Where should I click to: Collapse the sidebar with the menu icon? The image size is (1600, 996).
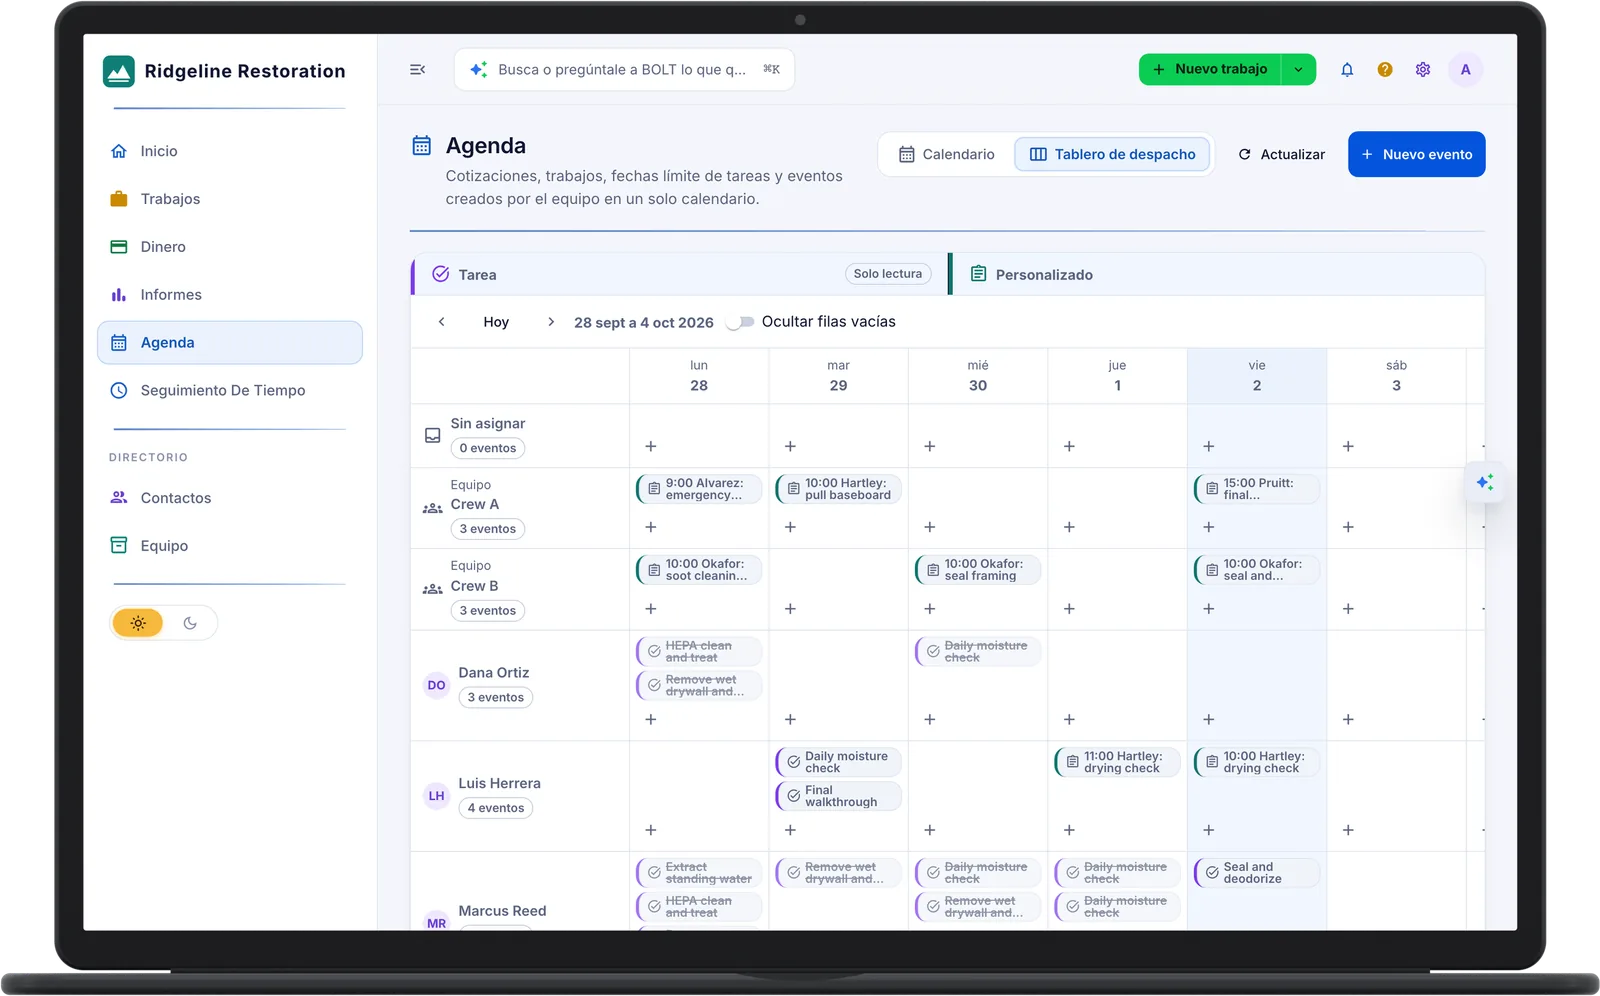(x=418, y=70)
